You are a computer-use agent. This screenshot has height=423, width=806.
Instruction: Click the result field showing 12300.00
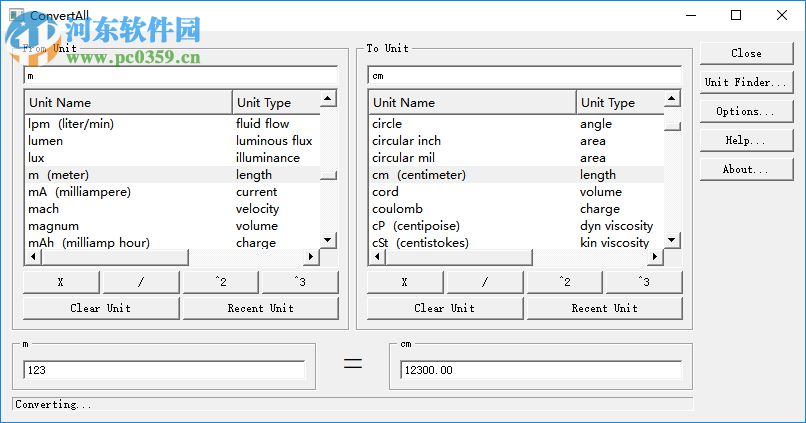point(541,370)
